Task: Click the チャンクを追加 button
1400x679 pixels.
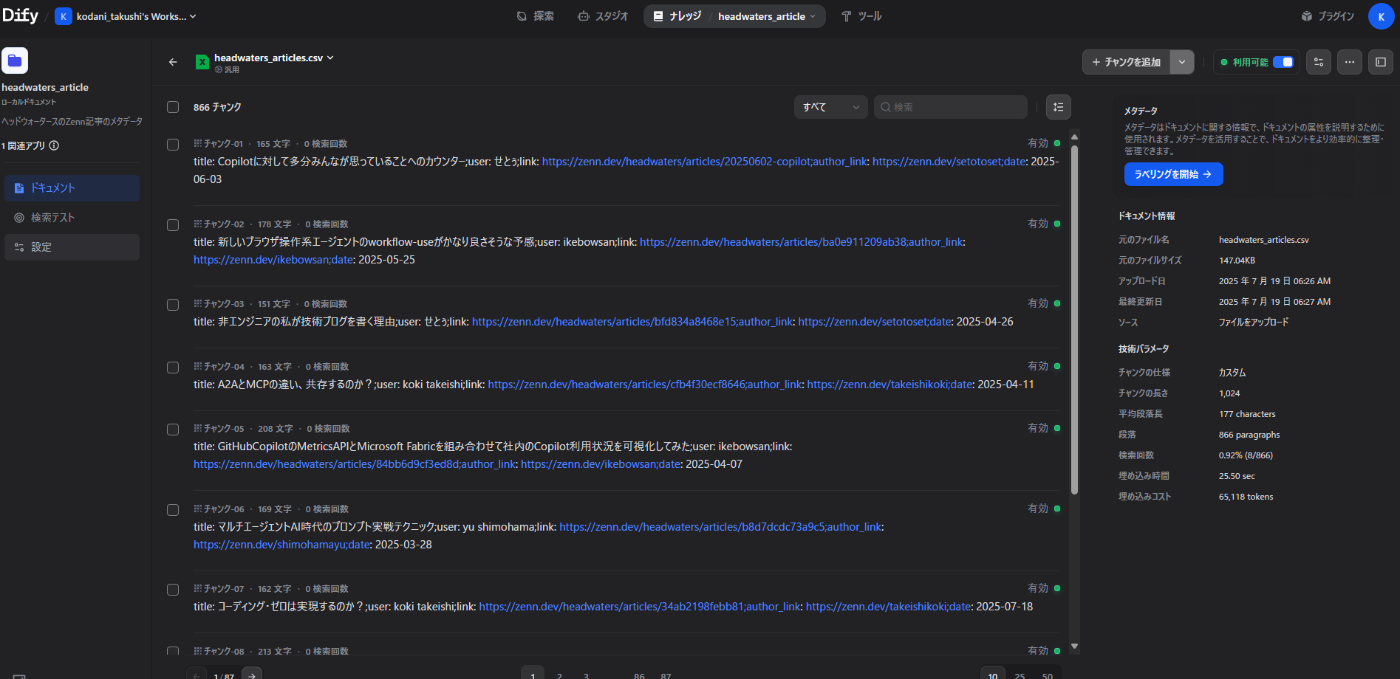Action: 1126,62
